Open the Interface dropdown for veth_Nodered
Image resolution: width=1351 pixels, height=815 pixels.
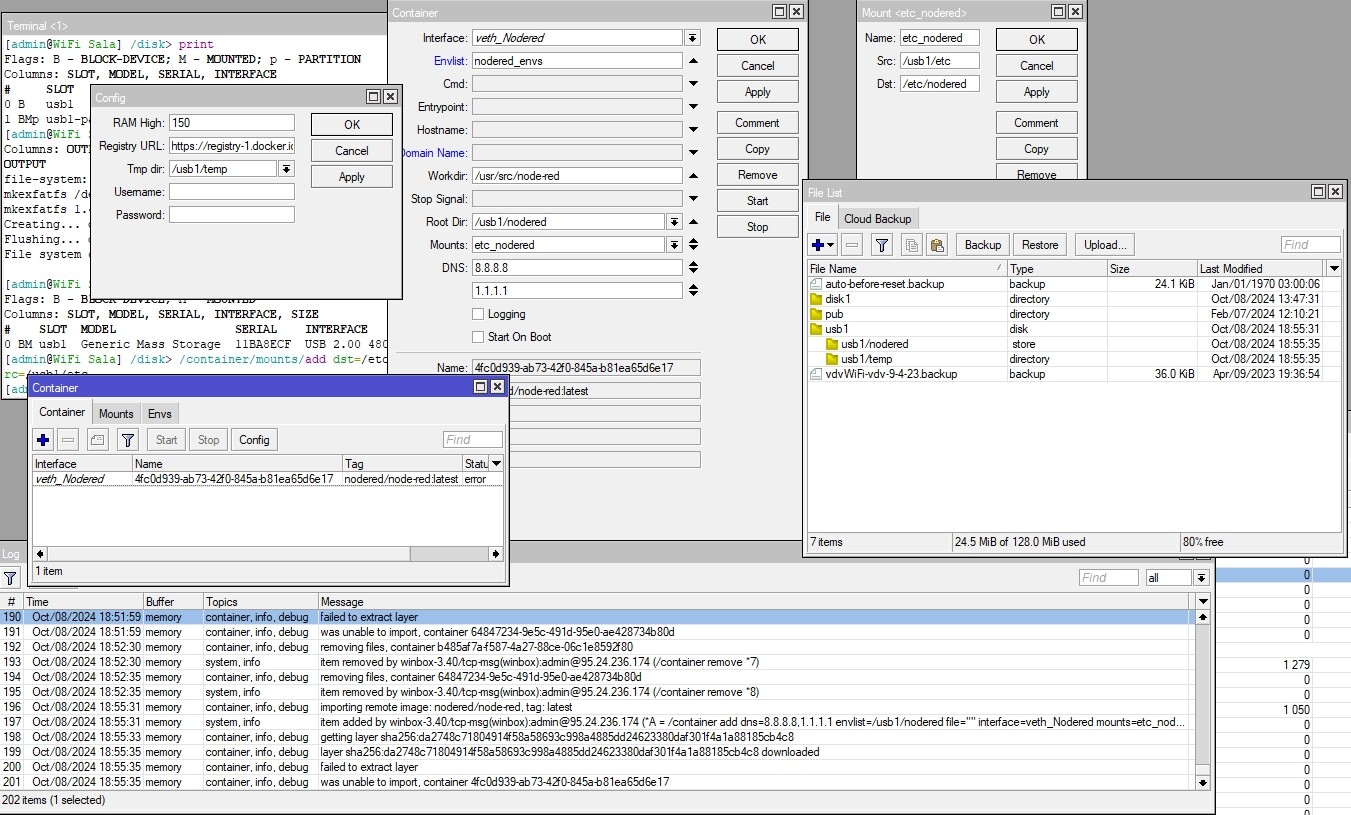[692, 38]
